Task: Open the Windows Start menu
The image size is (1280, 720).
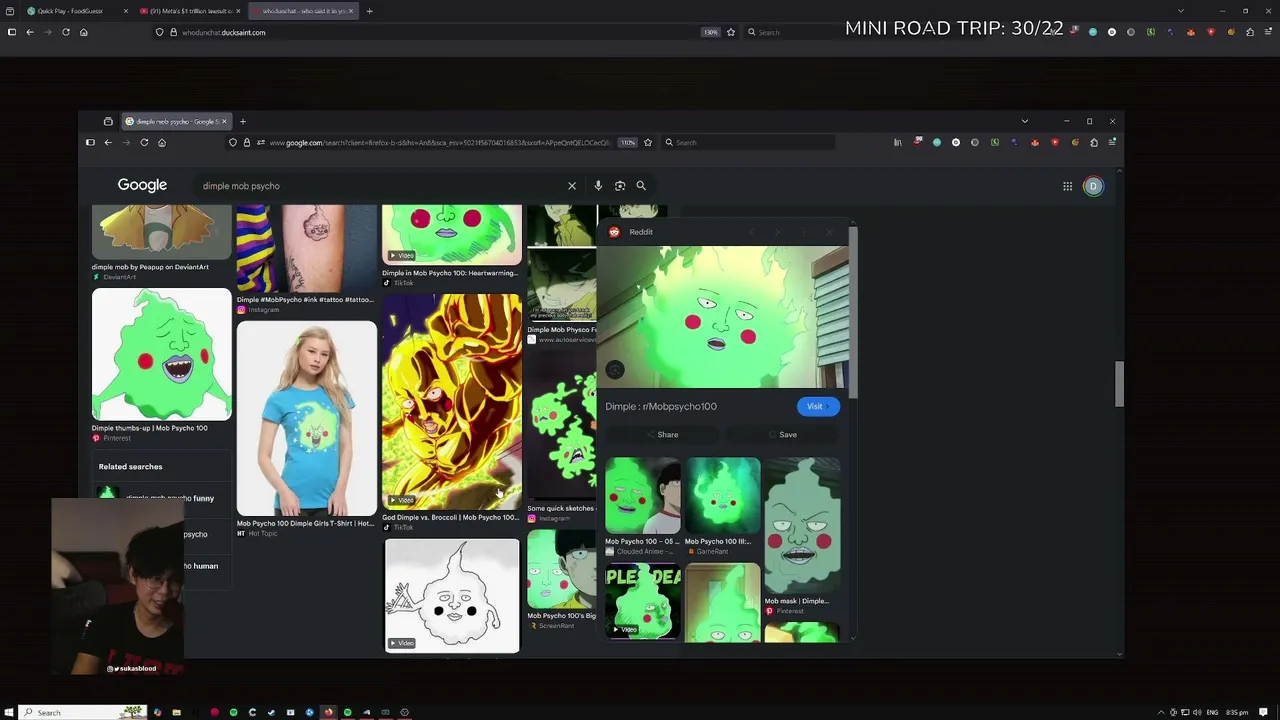Action: click(10, 713)
